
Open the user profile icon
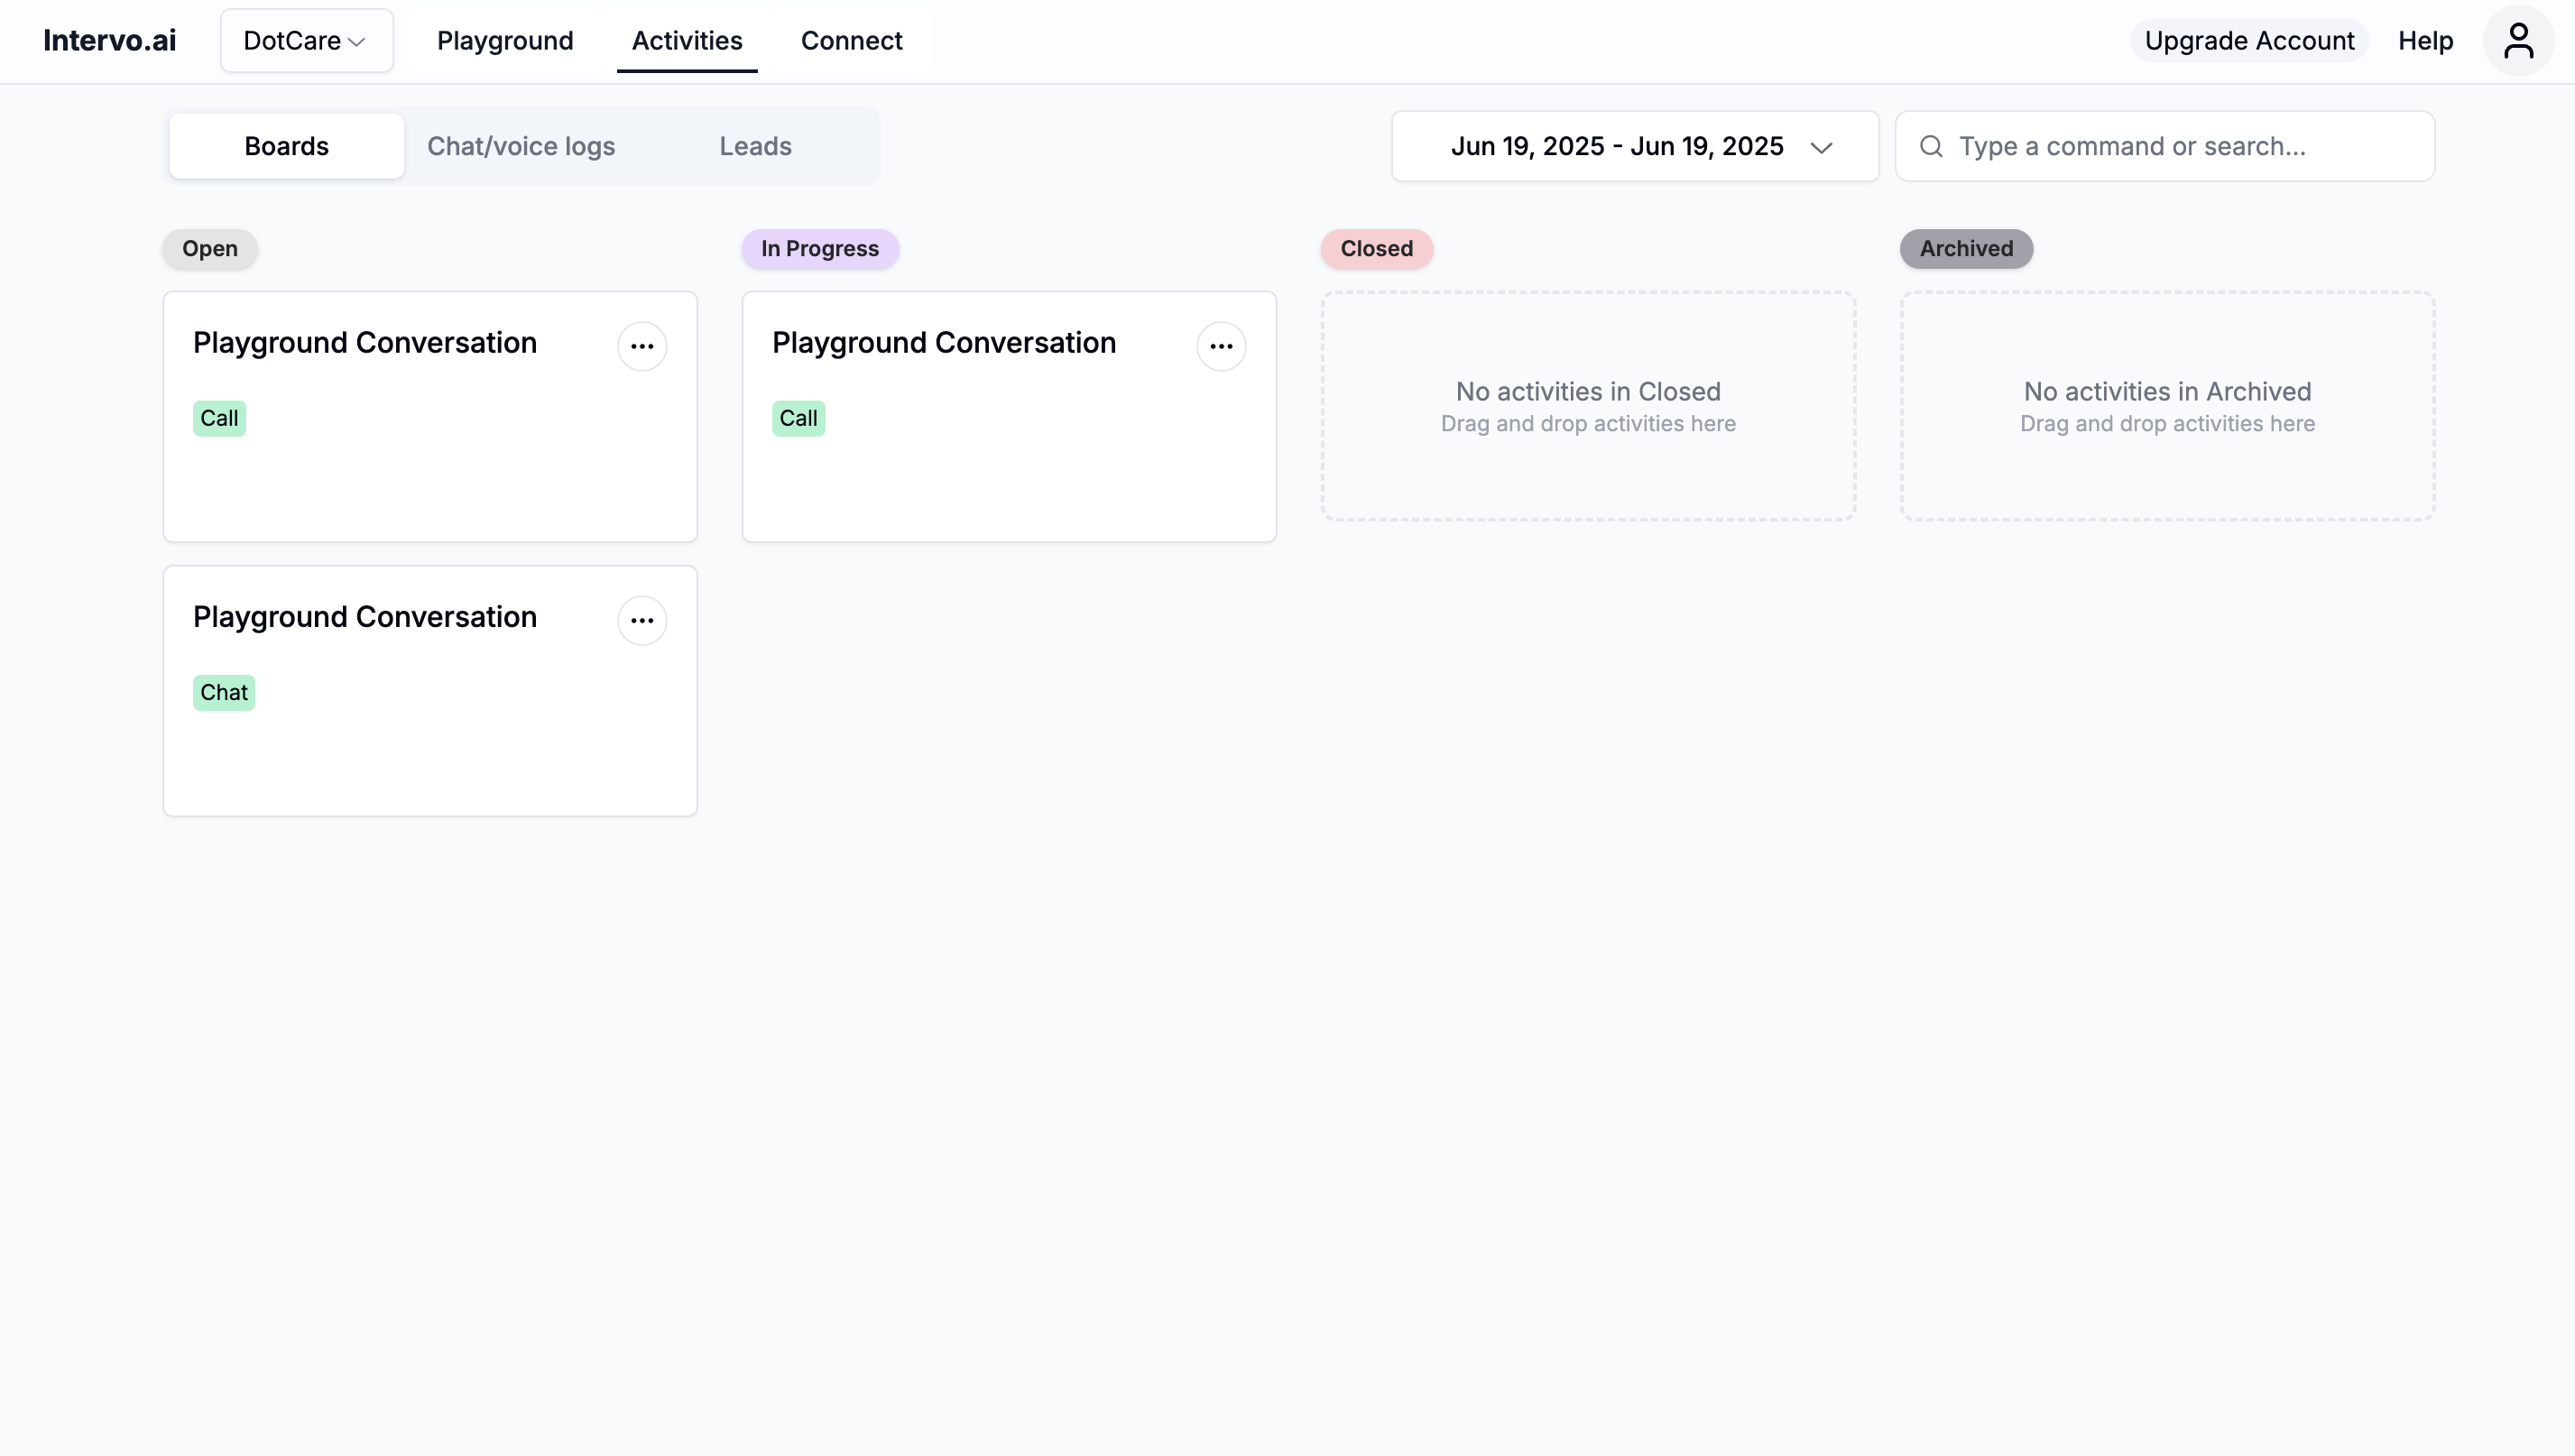[2517, 41]
